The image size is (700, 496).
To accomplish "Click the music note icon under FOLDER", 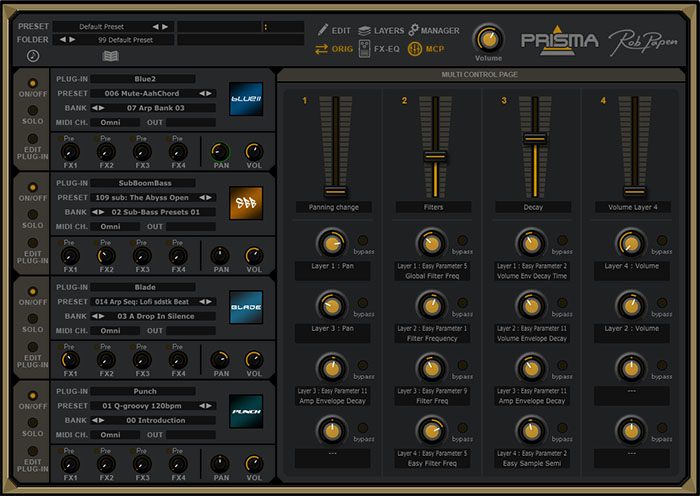I will (33, 56).
